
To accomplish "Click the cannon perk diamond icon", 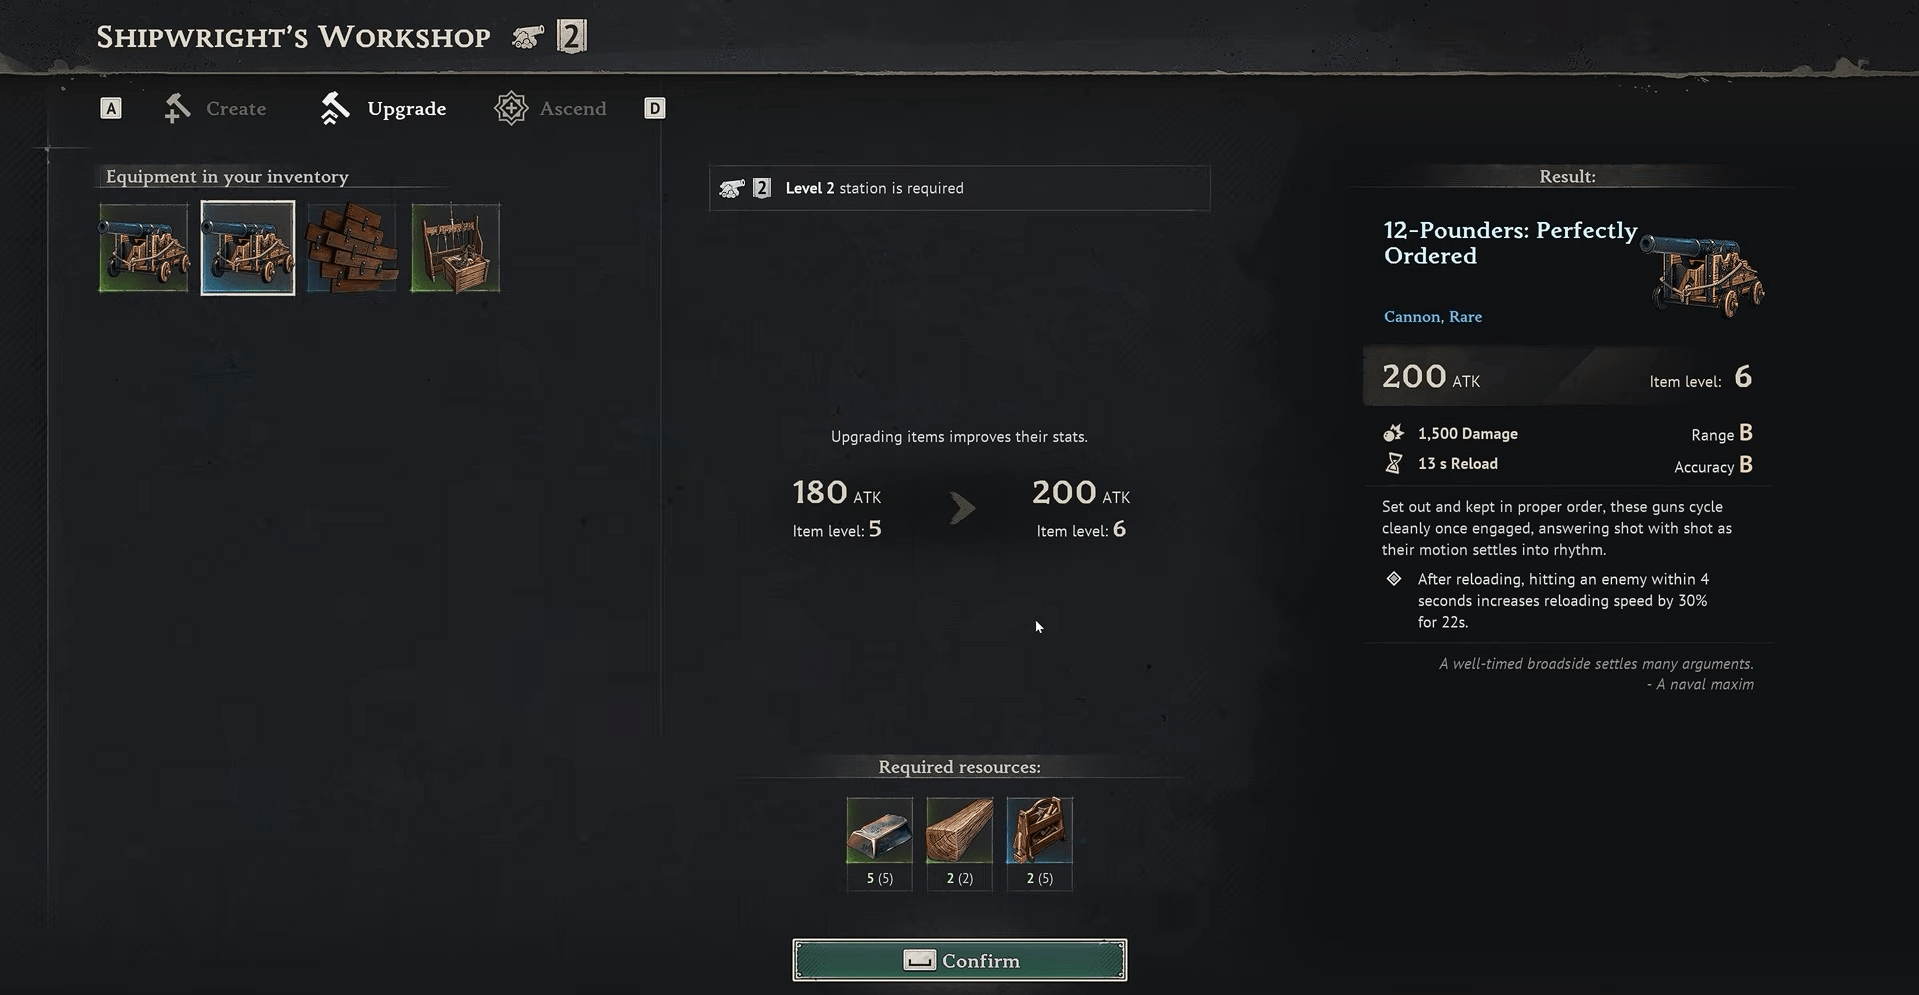I will pyautogui.click(x=1393, y=579).
